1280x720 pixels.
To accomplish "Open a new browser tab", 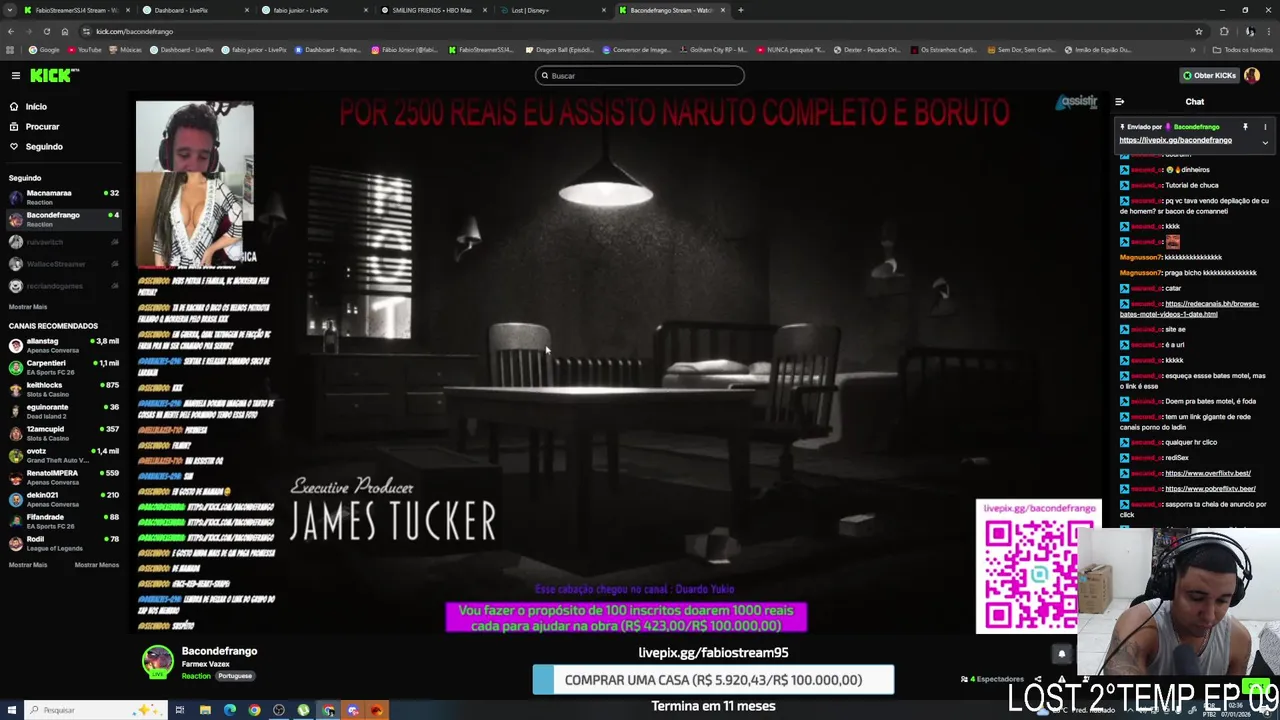I will pos(741,10).
